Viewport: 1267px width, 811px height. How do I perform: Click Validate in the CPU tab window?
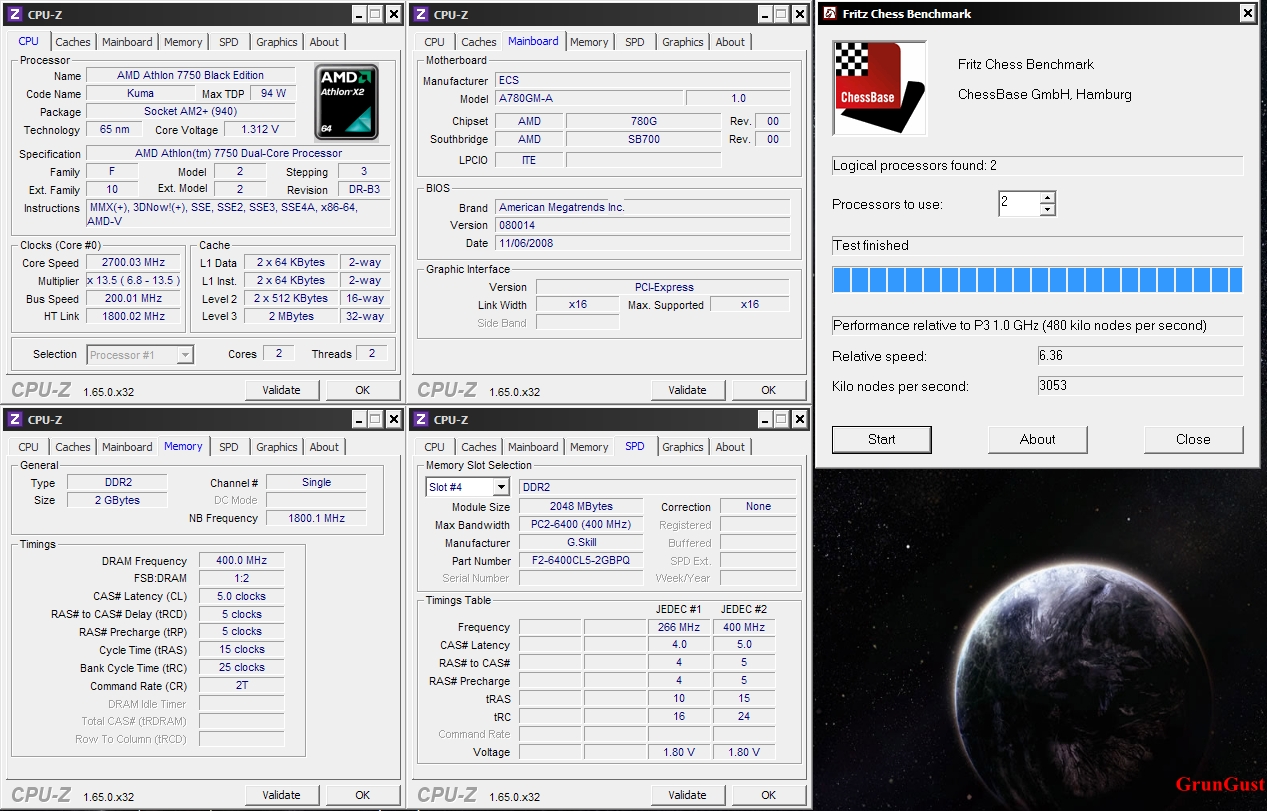281,390
